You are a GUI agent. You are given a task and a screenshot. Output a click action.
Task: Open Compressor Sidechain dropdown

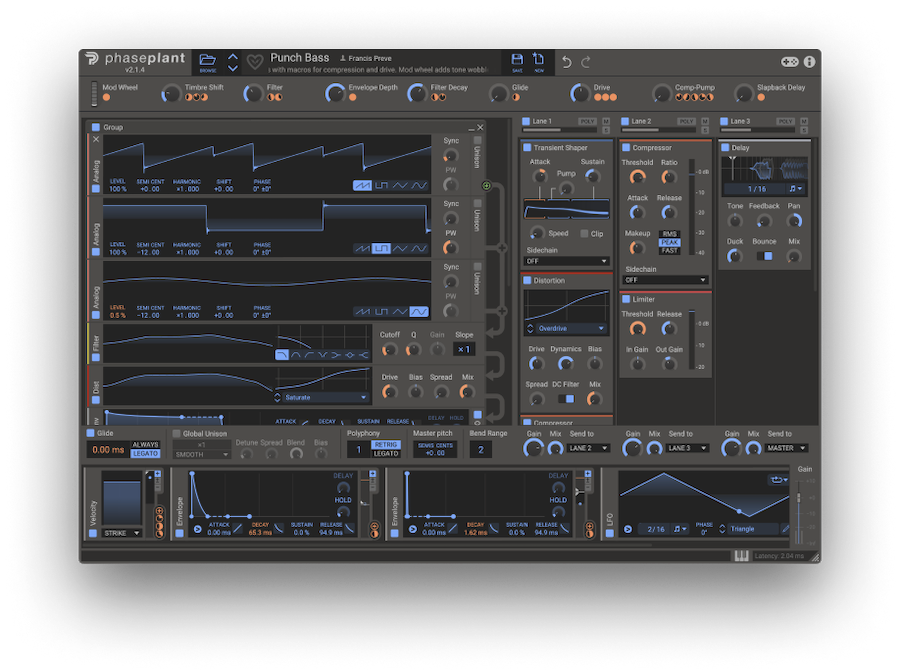665,280
